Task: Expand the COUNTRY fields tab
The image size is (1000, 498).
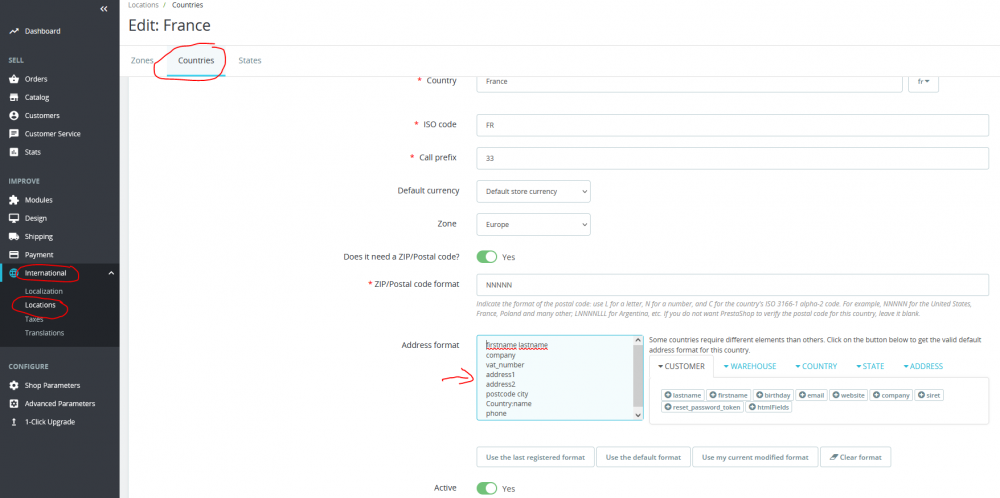Action: (816, 367)
